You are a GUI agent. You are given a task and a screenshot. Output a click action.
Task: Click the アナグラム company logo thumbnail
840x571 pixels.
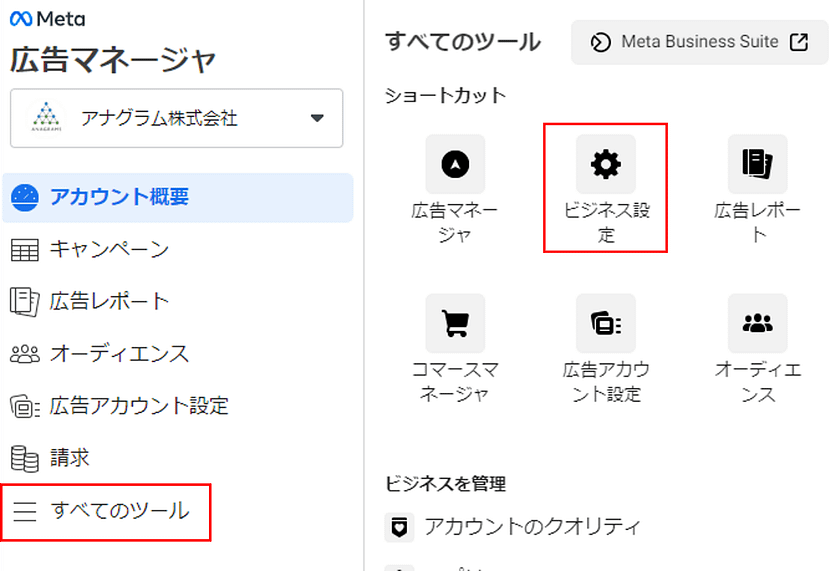click(x=47, y=118)
